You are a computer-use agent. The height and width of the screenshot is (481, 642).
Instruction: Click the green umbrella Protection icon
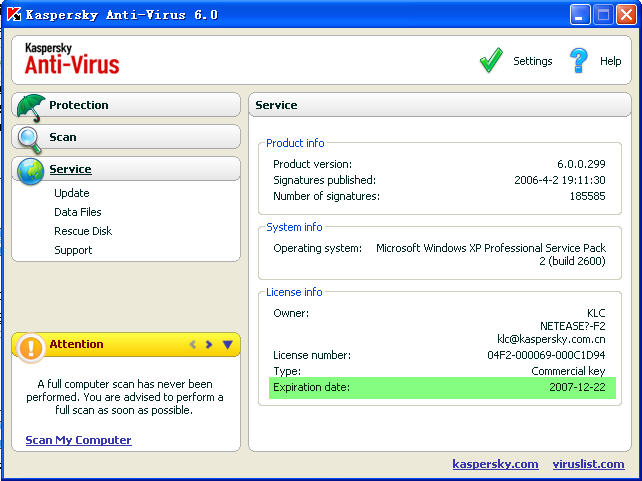(x=31, y=107)
